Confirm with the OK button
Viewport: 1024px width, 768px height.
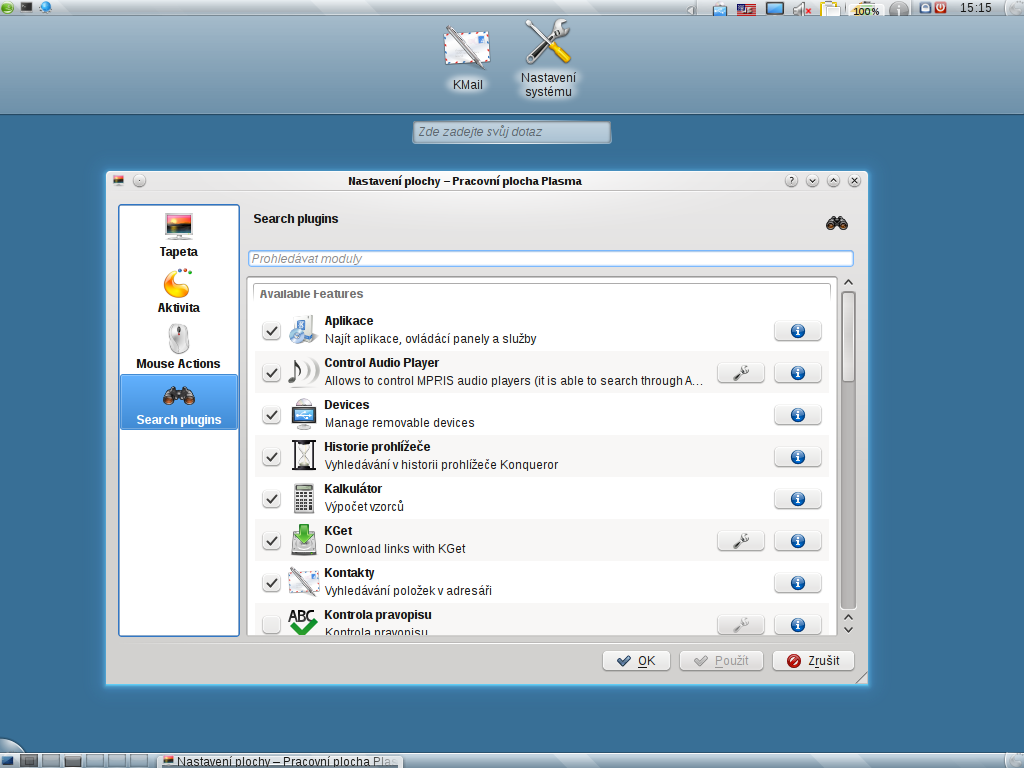[636, 661]
